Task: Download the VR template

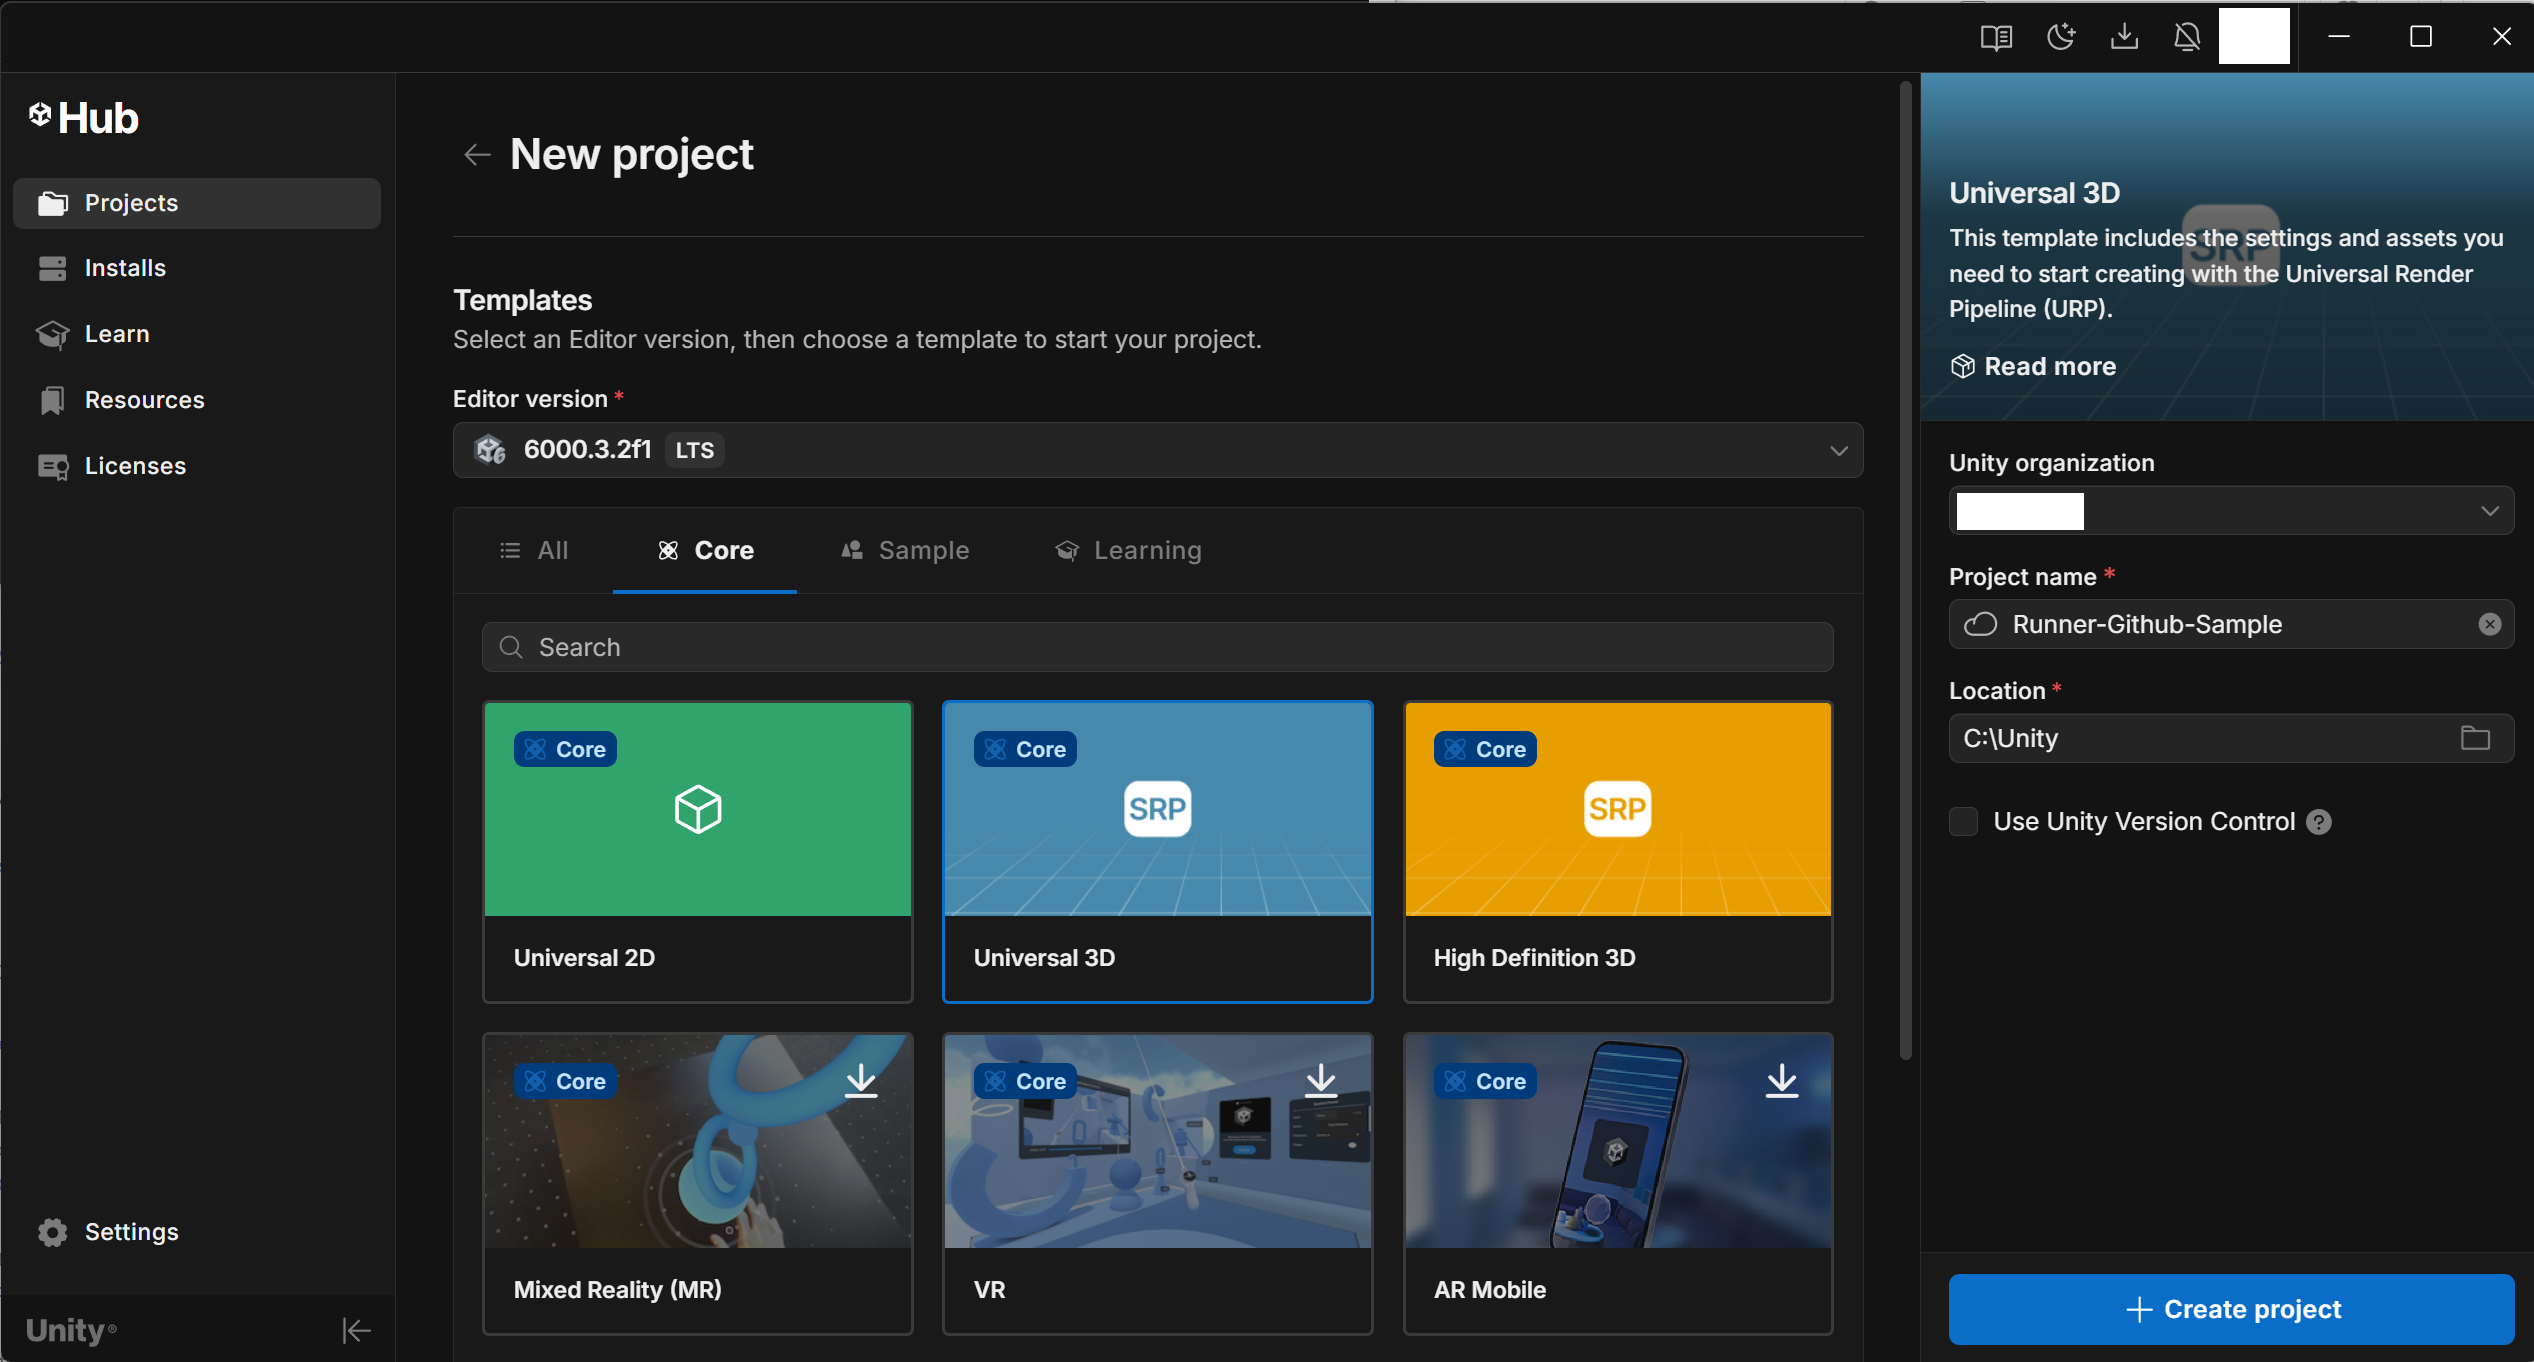Action: tap(1320, 1081)
